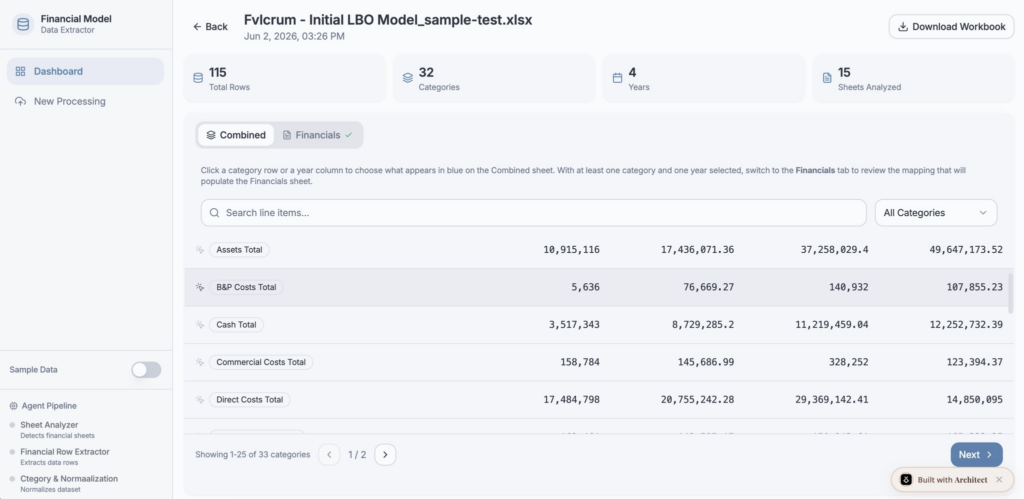Click the value 145,686.99
The image size is (1024, 499).
(706, 362)
